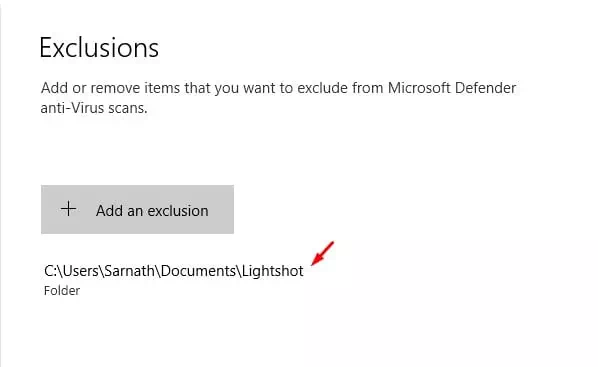
Task: Select the Lightshot folder exclusion entry
Action: (174, 279)
